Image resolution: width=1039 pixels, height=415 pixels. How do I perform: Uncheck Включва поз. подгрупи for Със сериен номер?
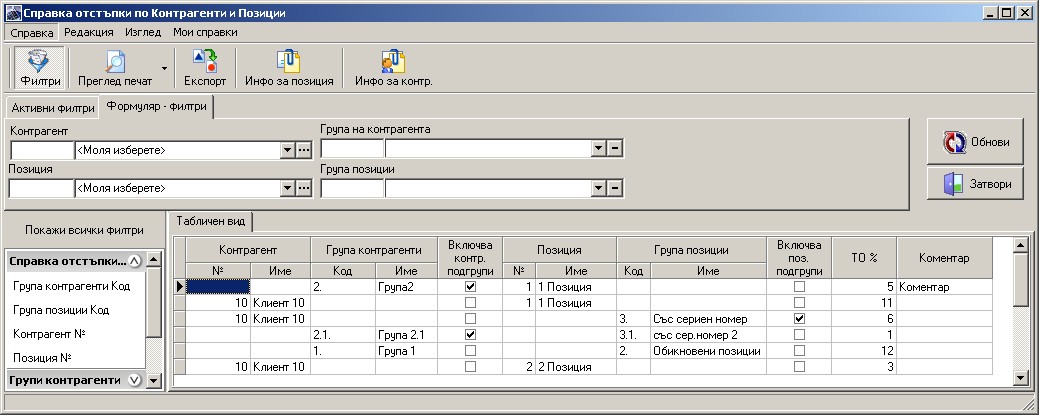pos(800,319)
